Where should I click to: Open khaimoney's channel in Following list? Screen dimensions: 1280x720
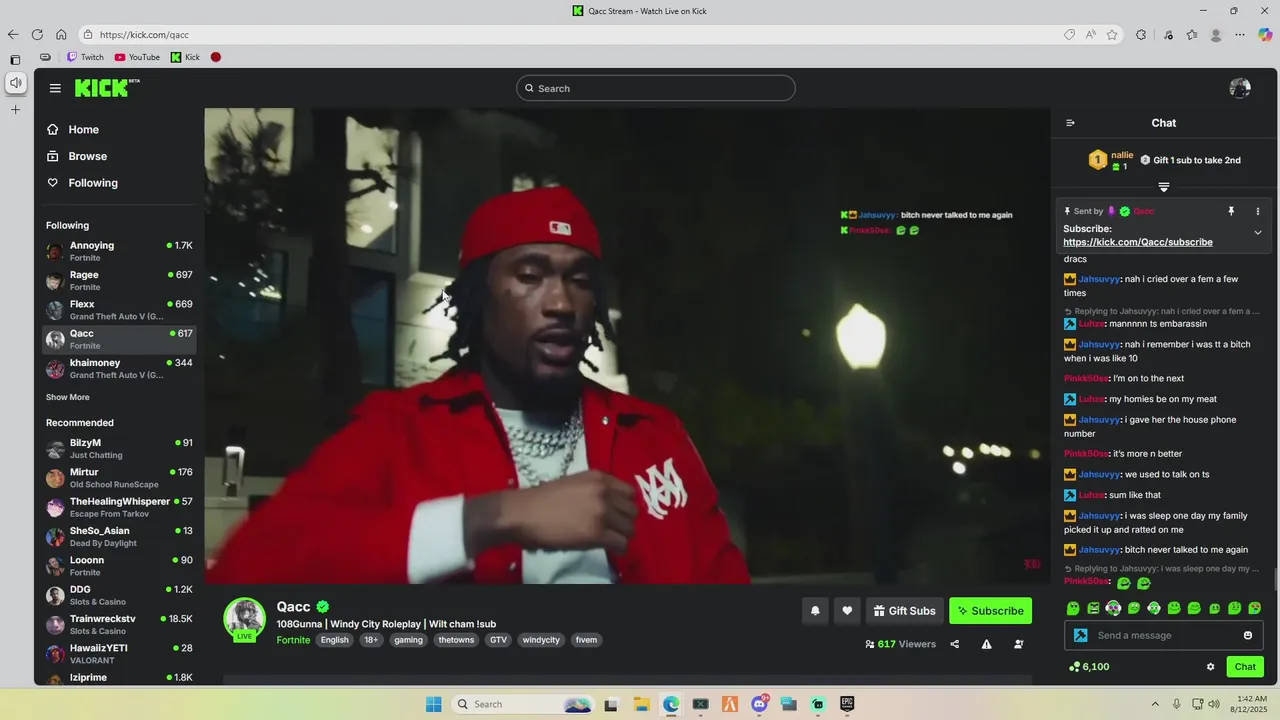coord(119,368)
